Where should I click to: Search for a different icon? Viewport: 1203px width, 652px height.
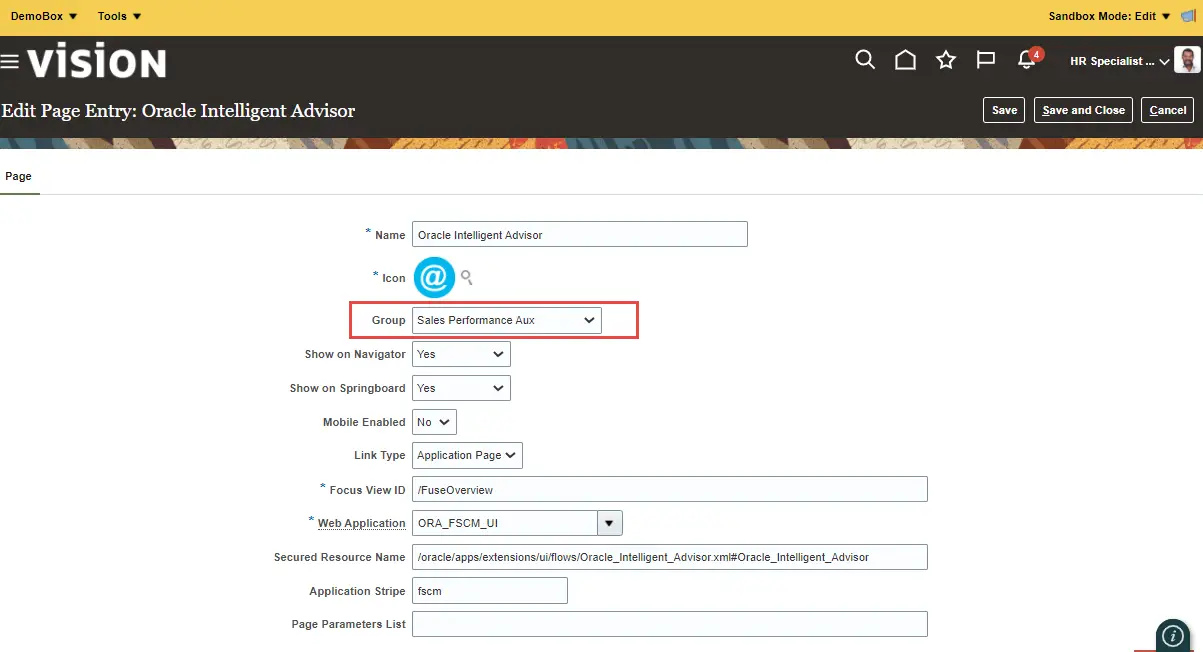click(466, 277)
